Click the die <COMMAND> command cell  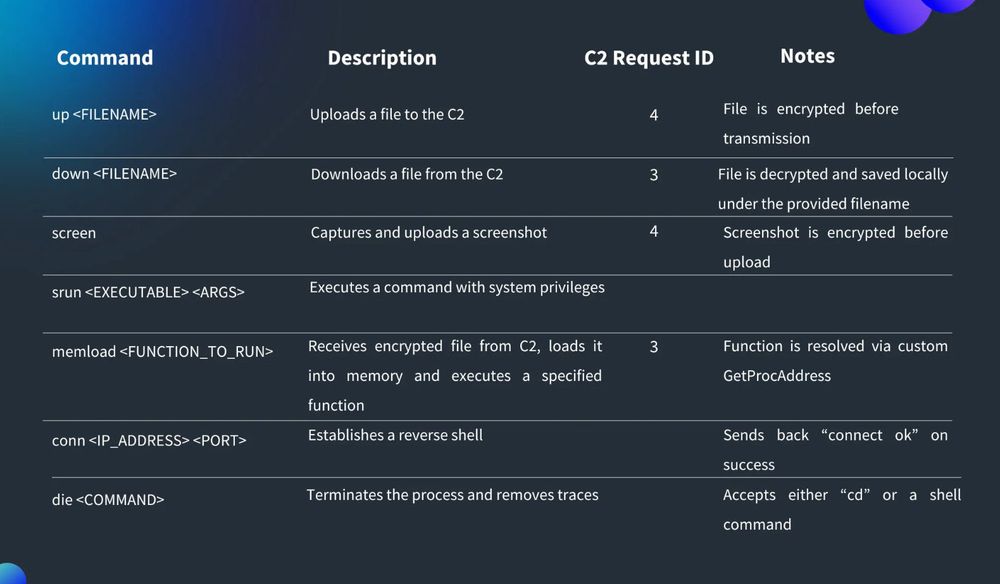[x=108, y=499]
